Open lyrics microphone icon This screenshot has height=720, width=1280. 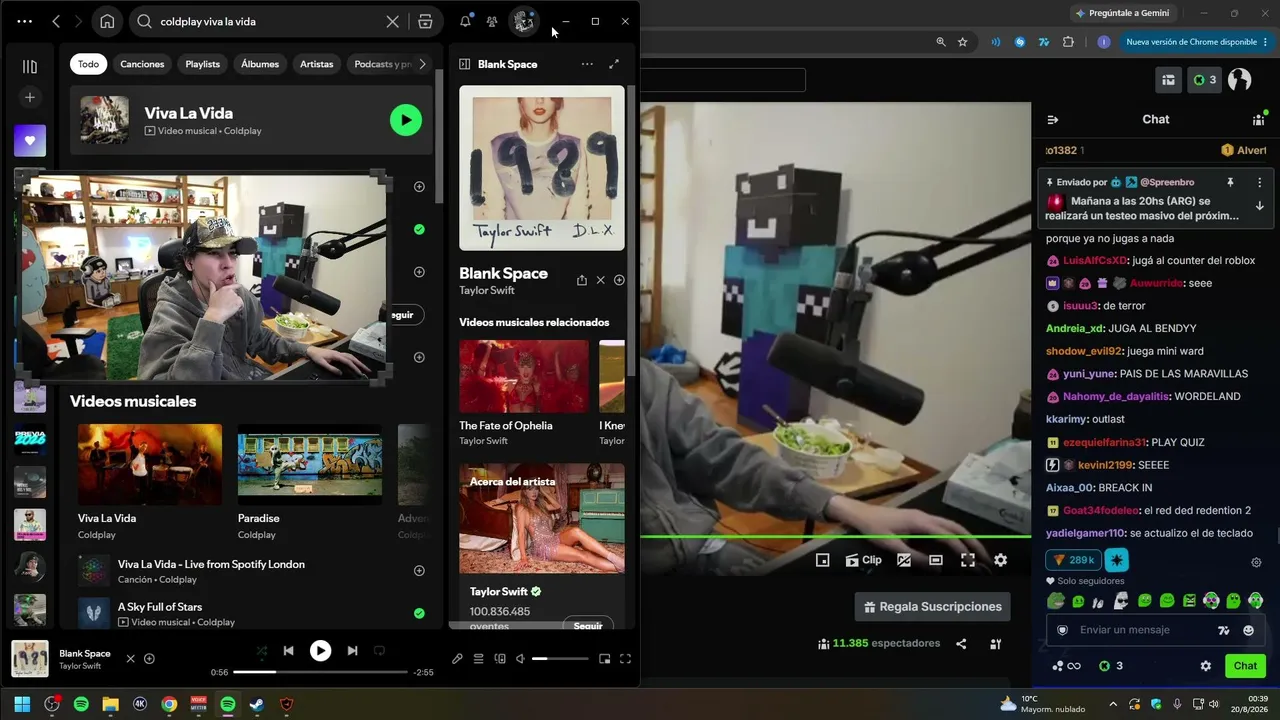point(457,659)
